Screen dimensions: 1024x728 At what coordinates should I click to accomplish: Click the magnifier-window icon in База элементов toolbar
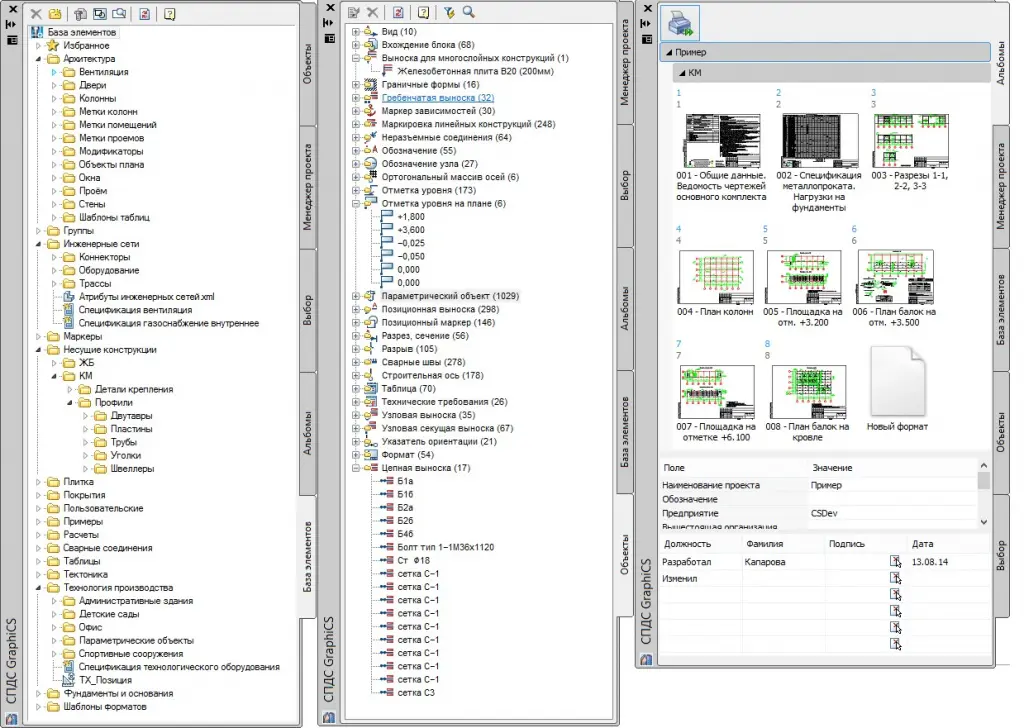click(120, 14)
